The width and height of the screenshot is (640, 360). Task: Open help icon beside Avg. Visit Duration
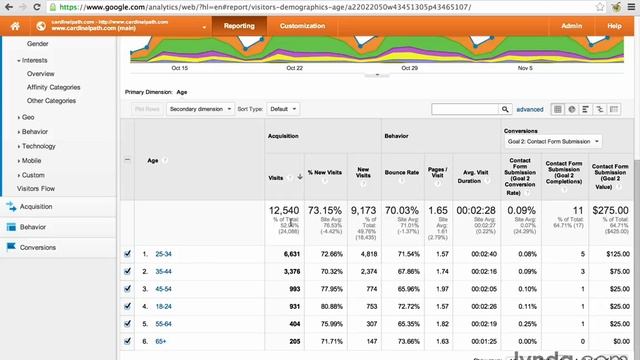tap(487, 180)
